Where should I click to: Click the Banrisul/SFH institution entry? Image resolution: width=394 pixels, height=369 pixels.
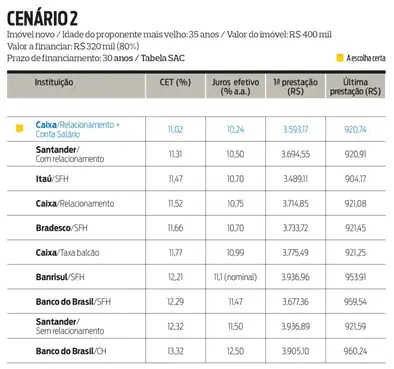60,277
